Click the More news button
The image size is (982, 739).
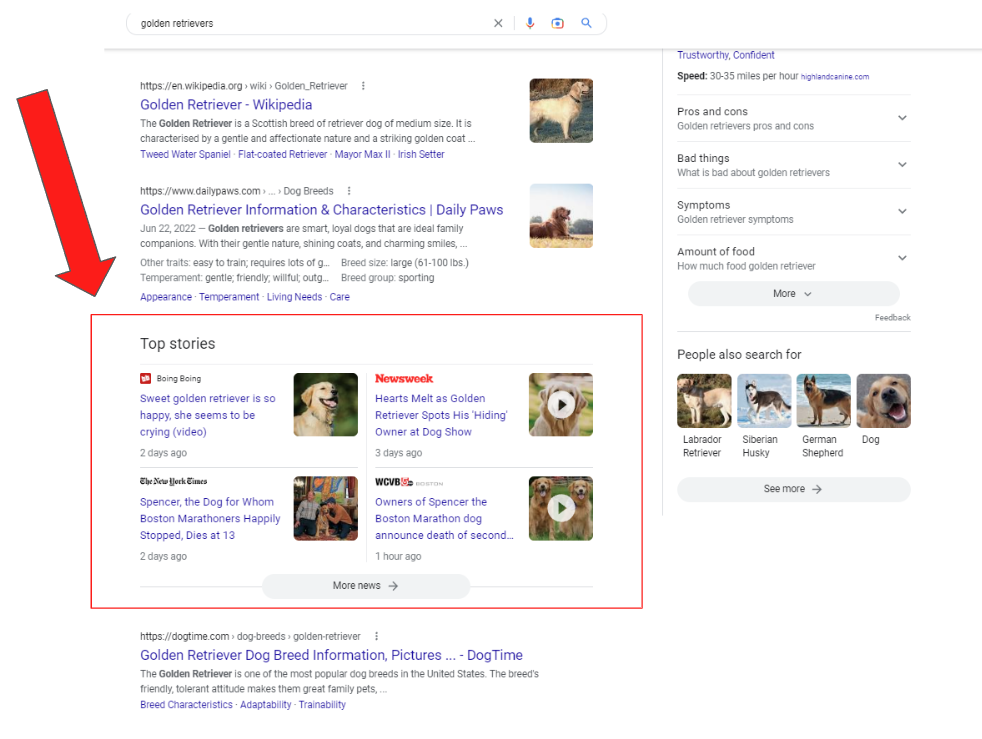click(x=366, y=586)
